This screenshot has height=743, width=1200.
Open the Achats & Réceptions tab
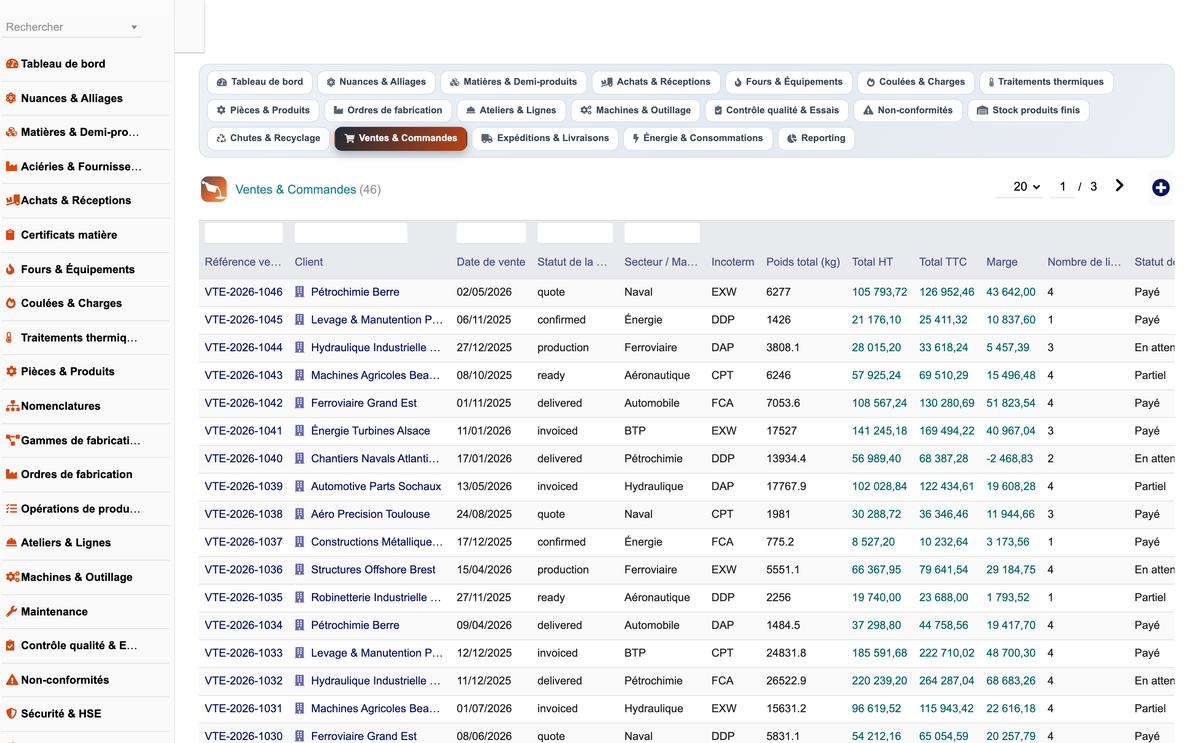[656, 82]
